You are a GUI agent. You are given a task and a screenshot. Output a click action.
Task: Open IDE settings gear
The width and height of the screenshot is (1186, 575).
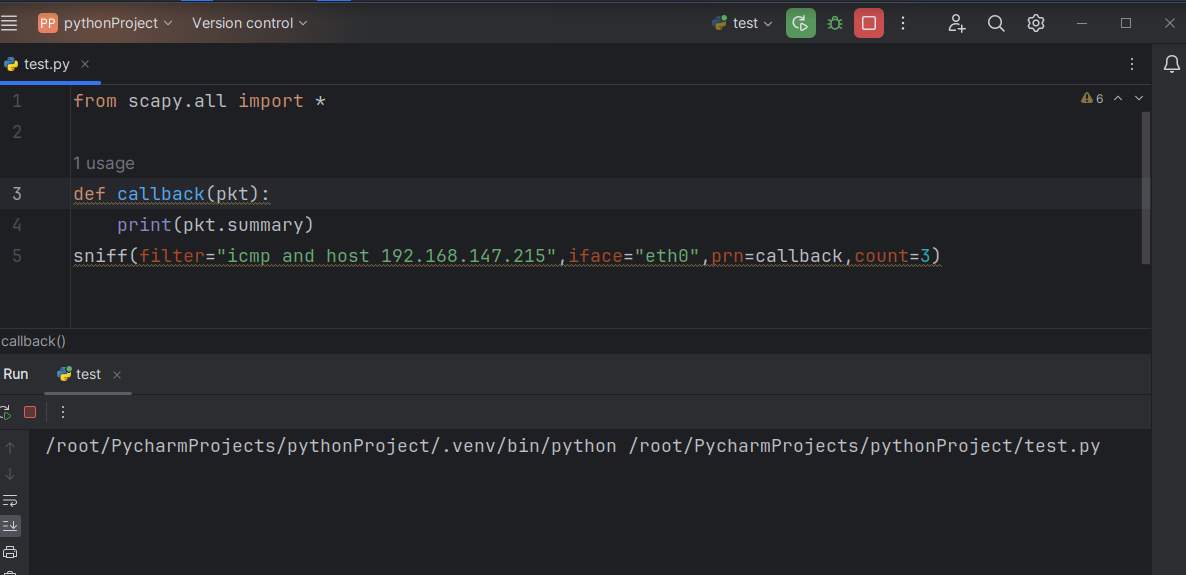click(x=1035, y=23)
